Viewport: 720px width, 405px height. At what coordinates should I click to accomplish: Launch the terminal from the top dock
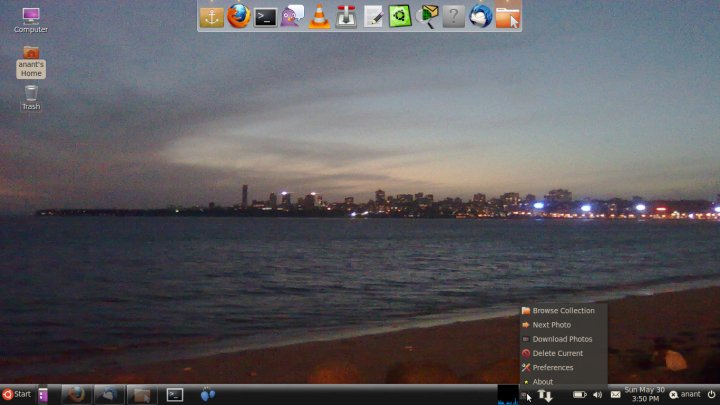[265, 16]
